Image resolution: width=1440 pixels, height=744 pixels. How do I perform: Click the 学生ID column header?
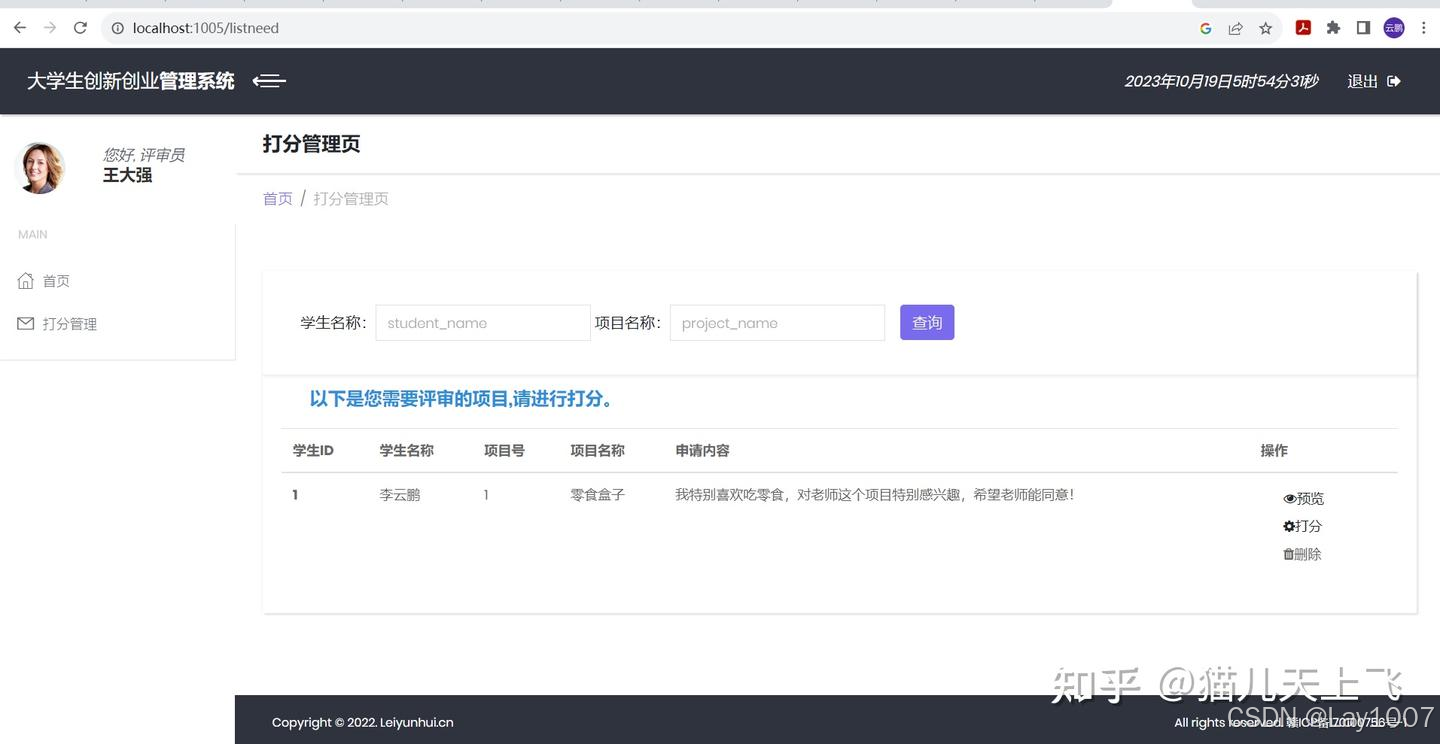tap(313, 451)
